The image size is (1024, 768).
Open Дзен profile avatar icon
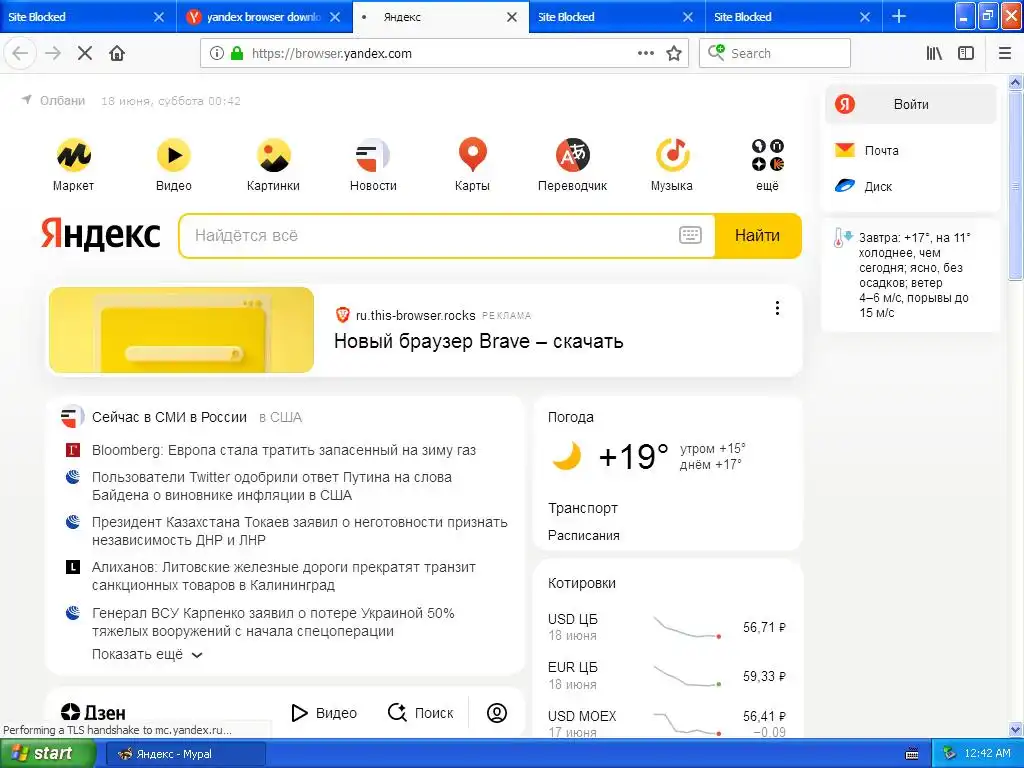click(x=497, y=712)
